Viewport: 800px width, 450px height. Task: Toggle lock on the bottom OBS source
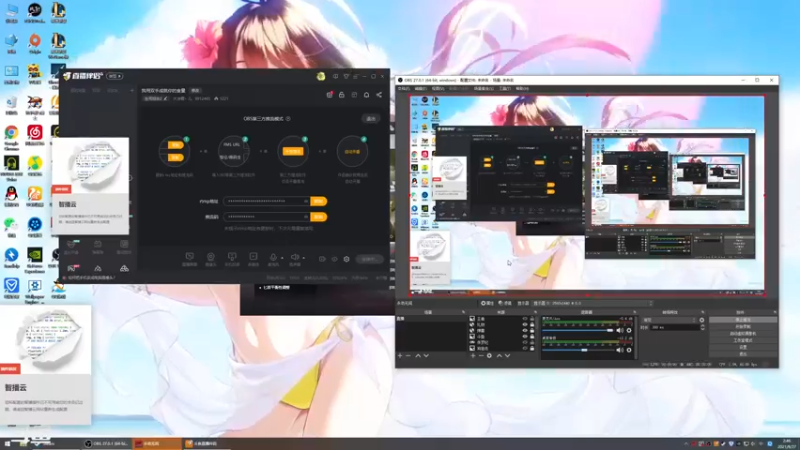(532, 348)
